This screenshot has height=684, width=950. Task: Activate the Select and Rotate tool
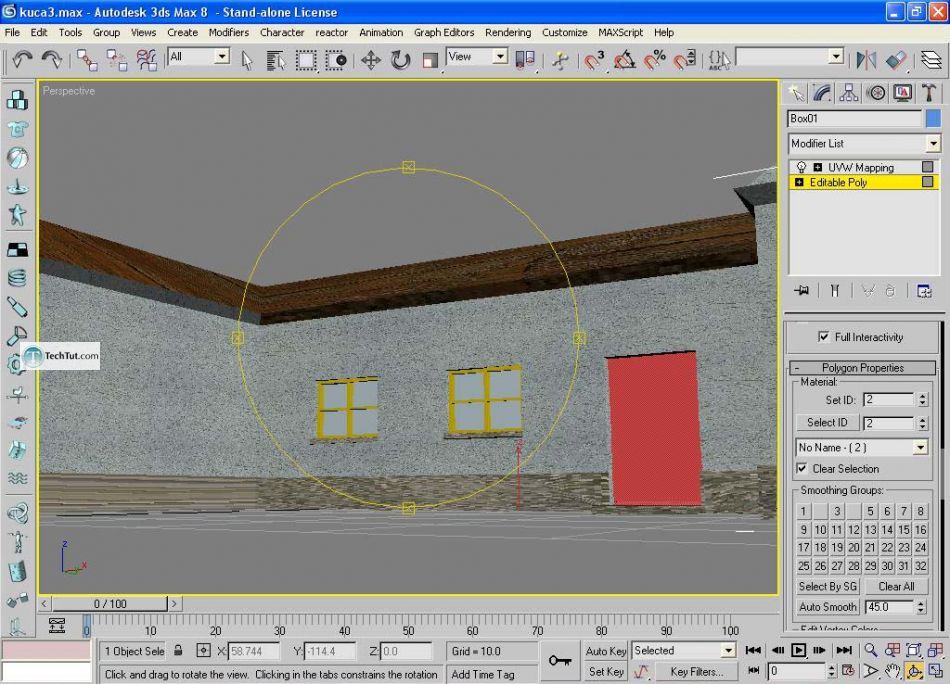400,60
